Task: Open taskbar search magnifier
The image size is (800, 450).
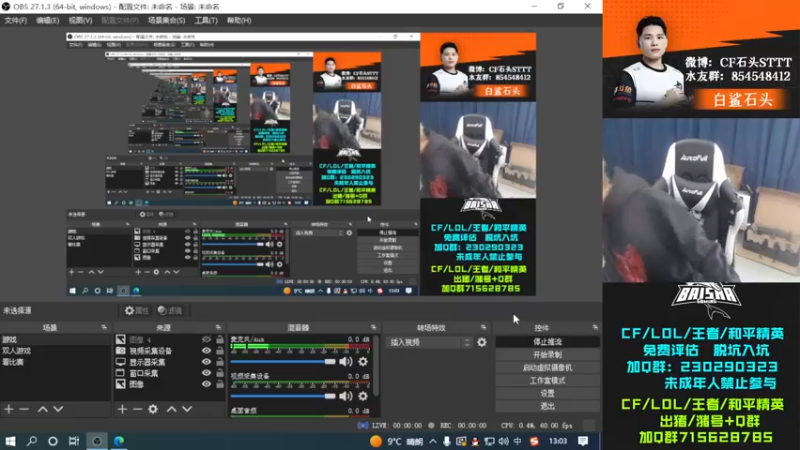Action: coord(32,441)
